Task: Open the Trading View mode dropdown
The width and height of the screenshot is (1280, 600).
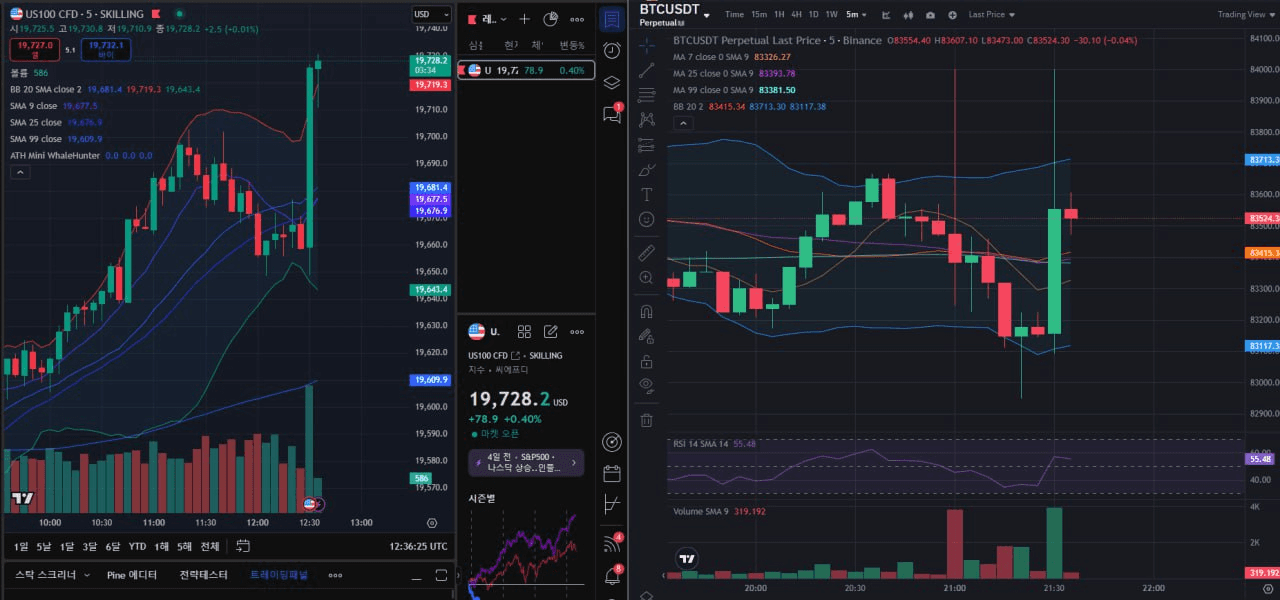Action: [x=1246, y=15]
